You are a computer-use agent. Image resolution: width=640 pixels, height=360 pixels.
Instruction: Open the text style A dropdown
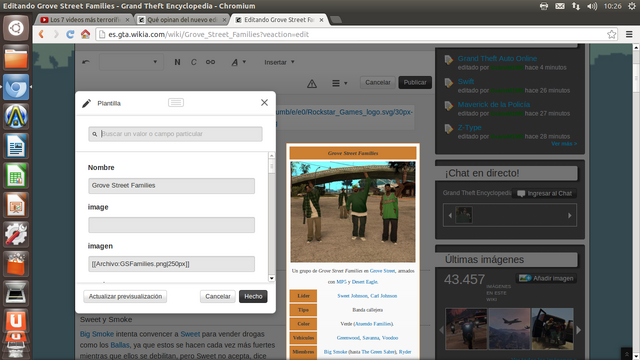coord(238,62)
